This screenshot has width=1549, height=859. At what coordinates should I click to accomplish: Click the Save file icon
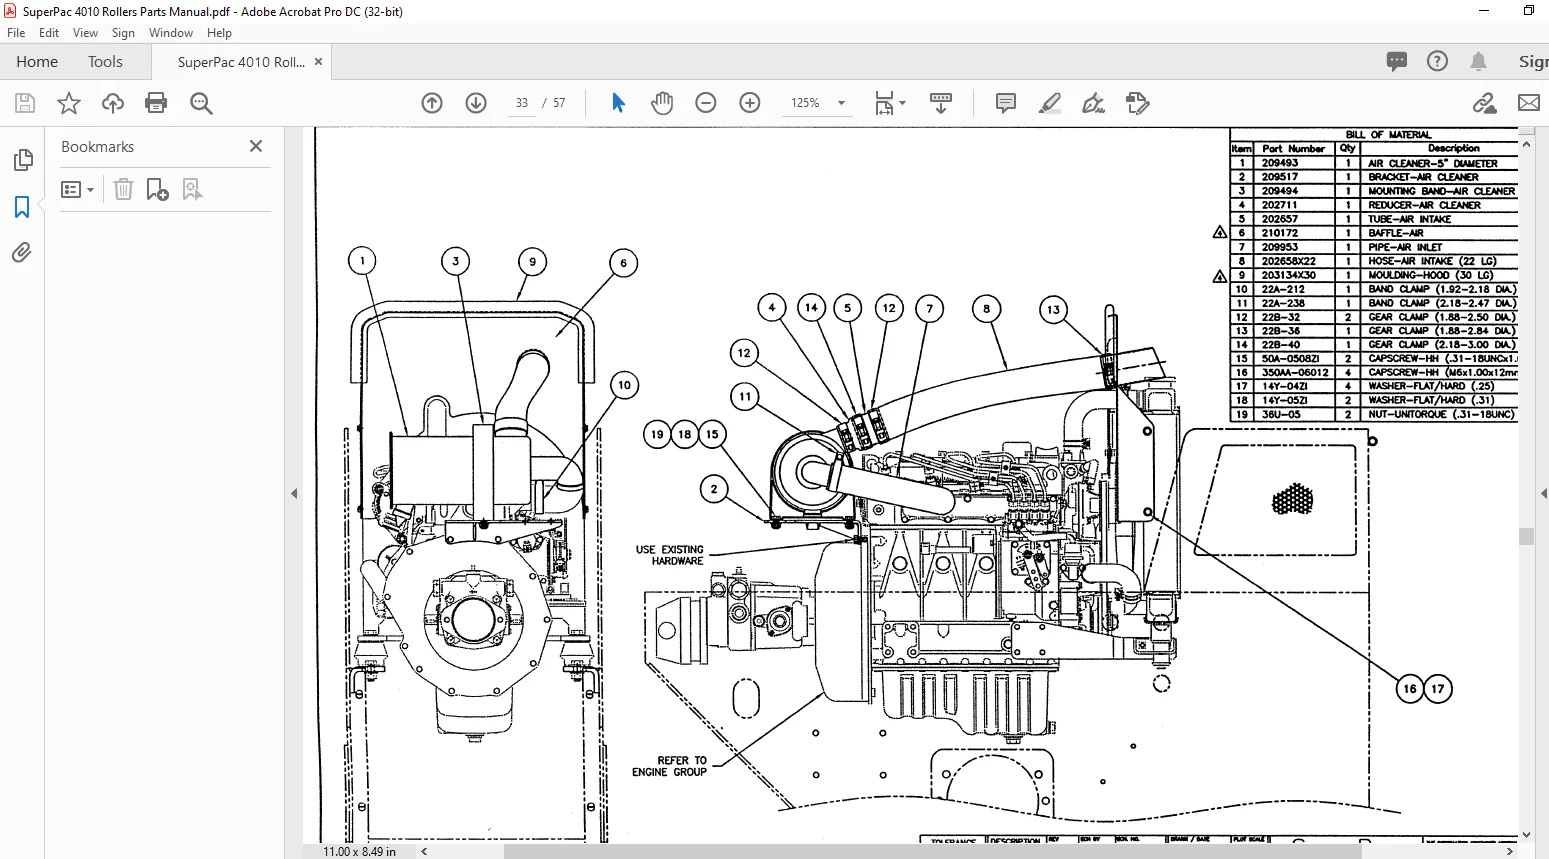pos(25,103)
